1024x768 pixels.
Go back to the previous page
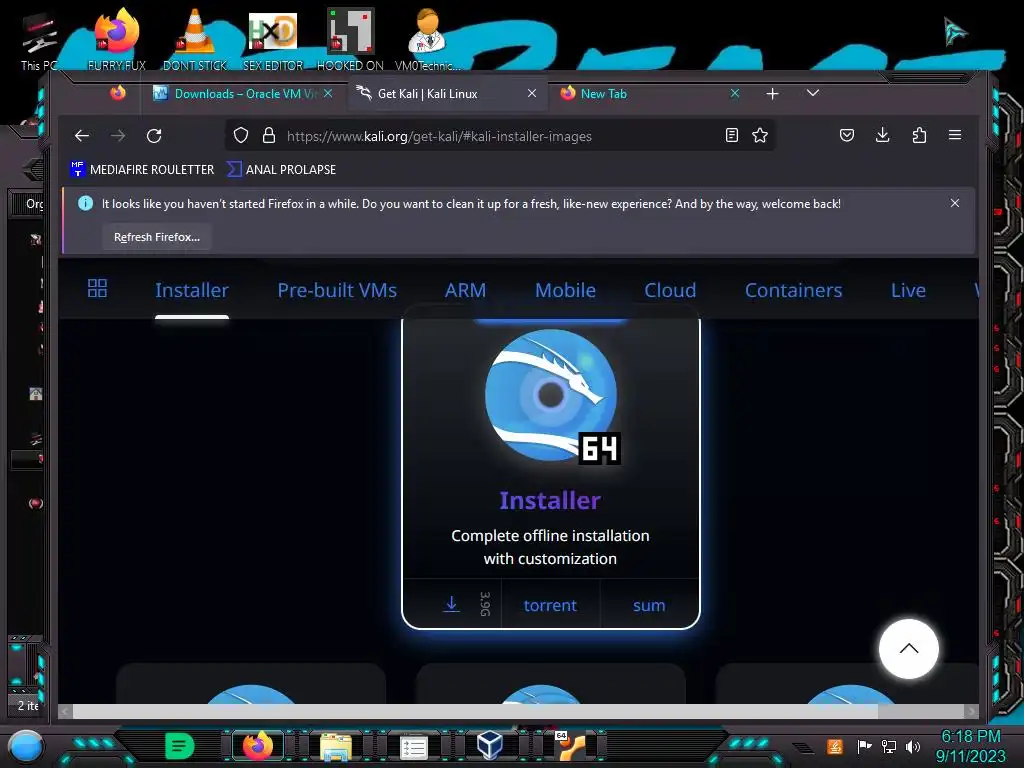(82, 136)
